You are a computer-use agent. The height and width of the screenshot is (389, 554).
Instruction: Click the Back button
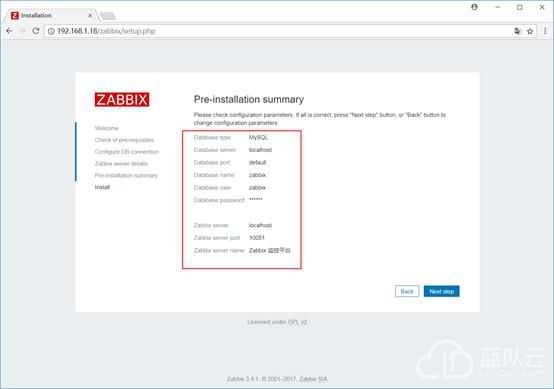click(407, 291)
